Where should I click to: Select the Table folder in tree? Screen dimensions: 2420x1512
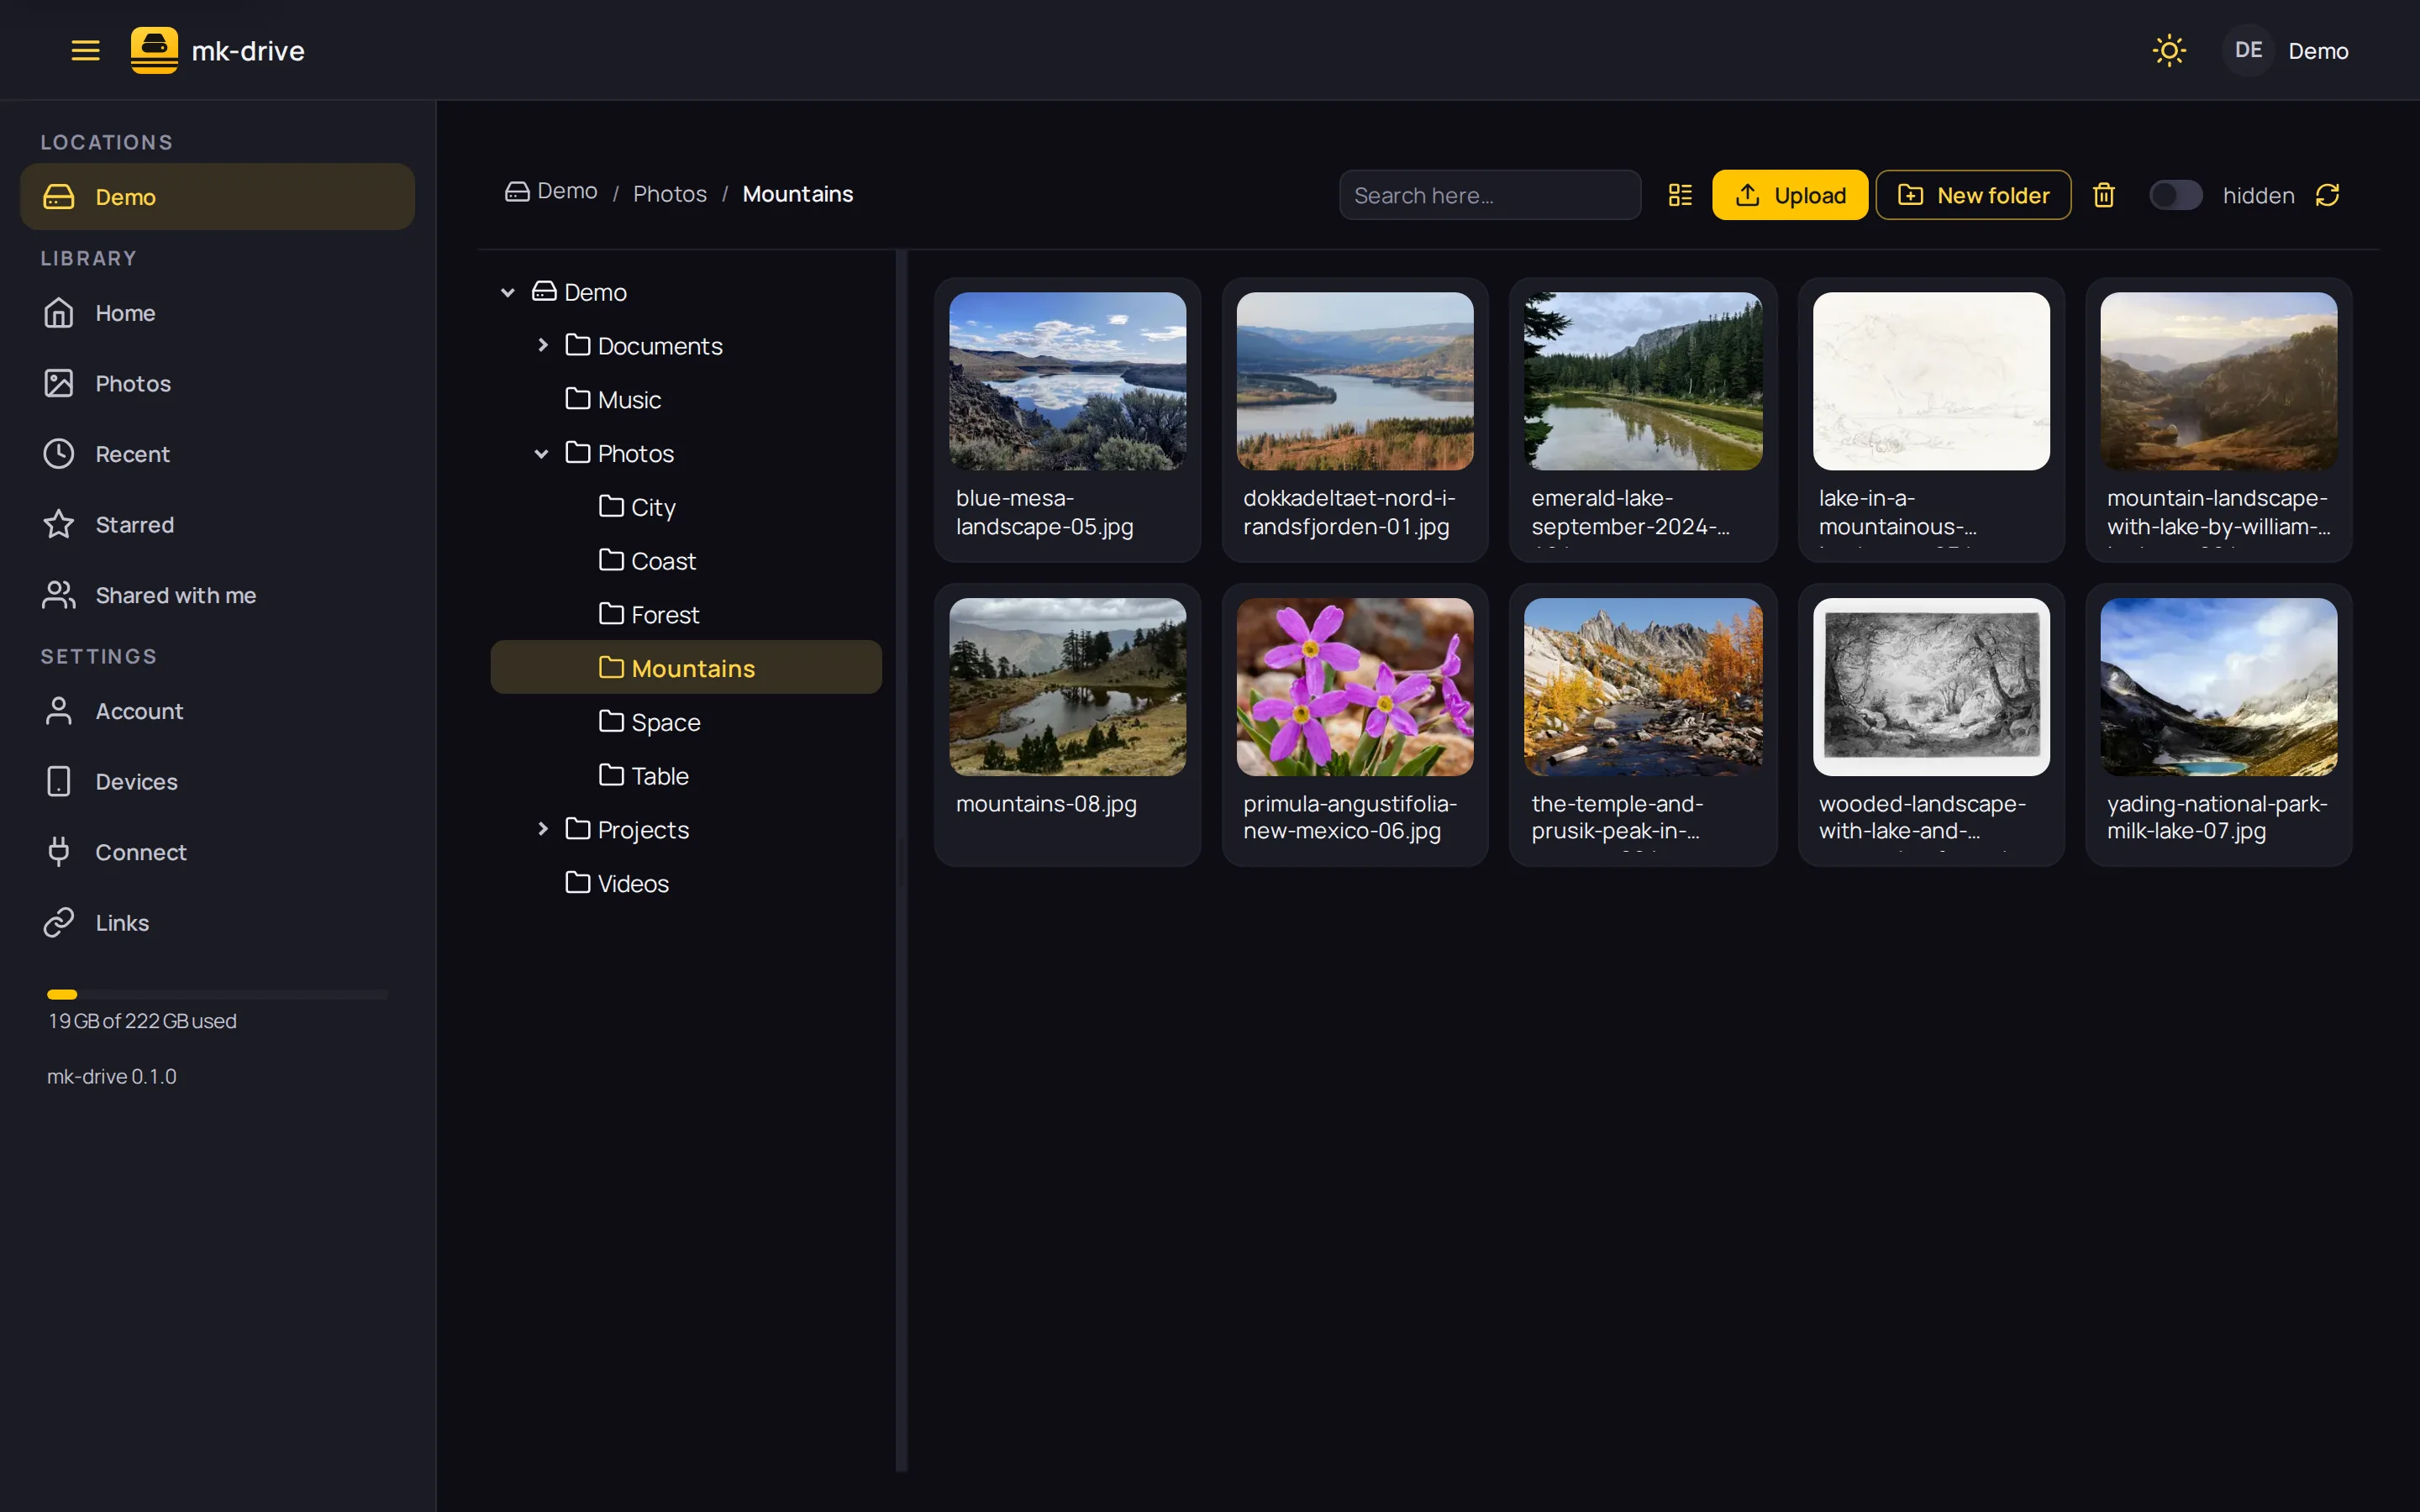(x=686, y=776)
